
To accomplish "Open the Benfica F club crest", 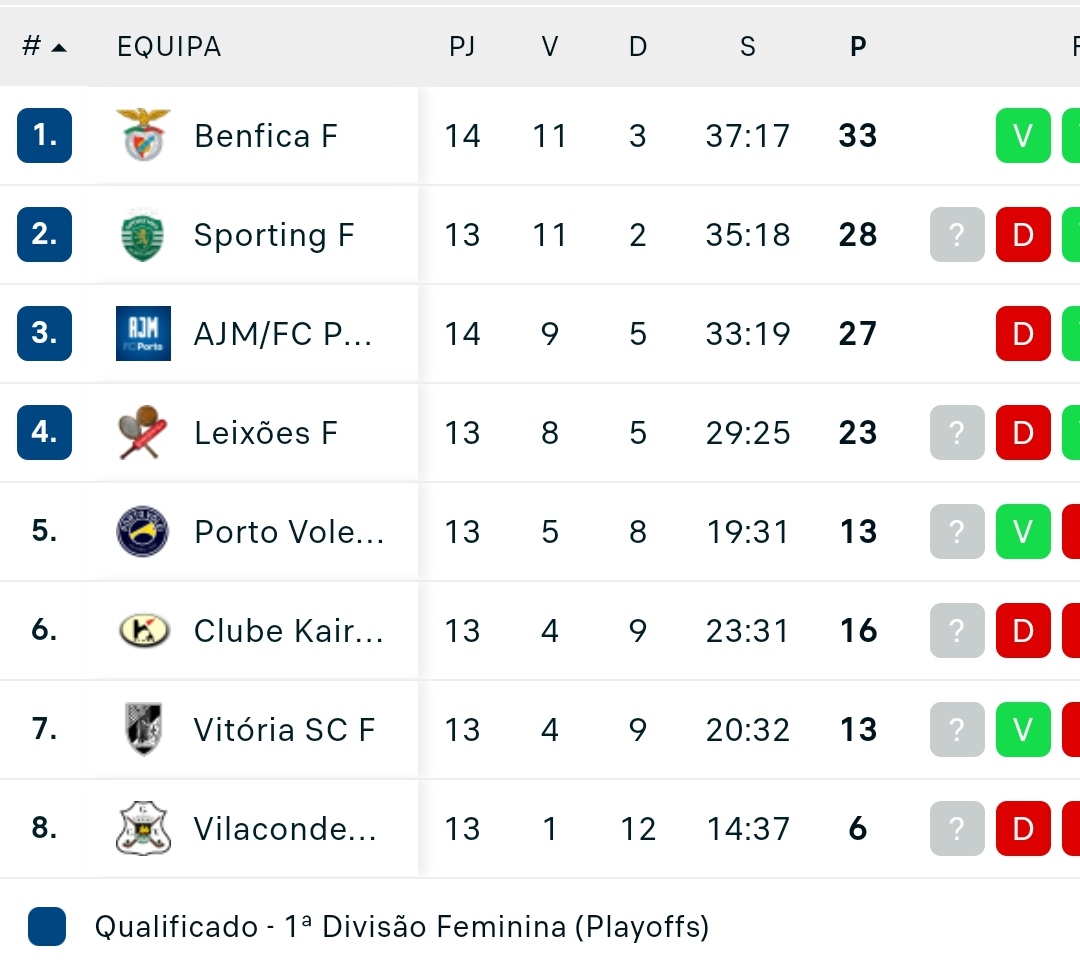I will (143, 135).
